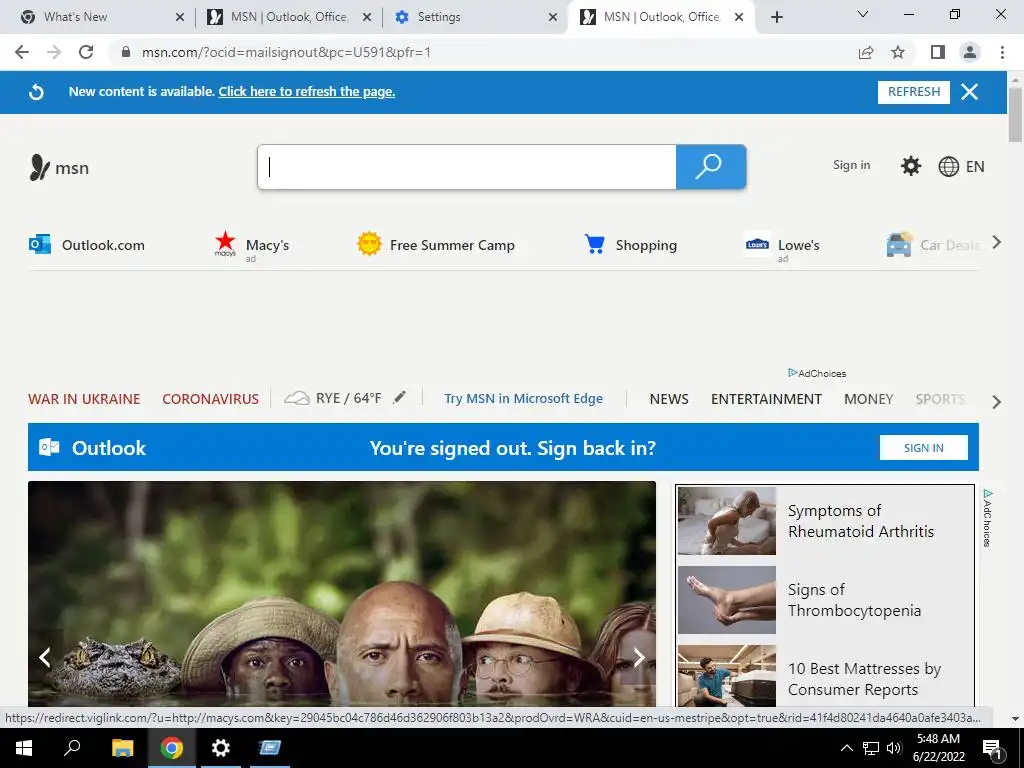Click the volume speaker tray icon

tap(894, 748)
